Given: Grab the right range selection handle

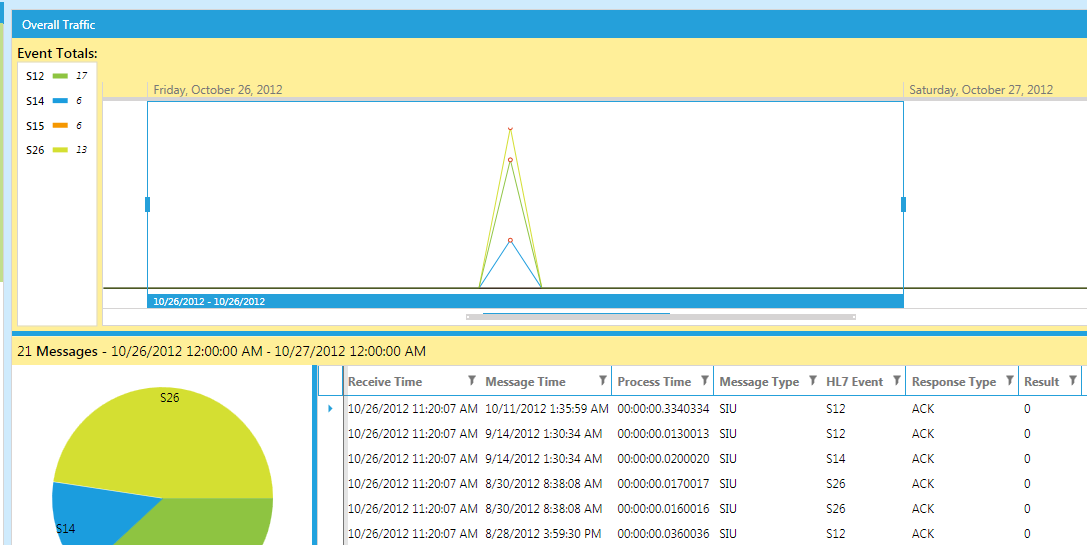Looking at the screenshot, I should point(903,204).
